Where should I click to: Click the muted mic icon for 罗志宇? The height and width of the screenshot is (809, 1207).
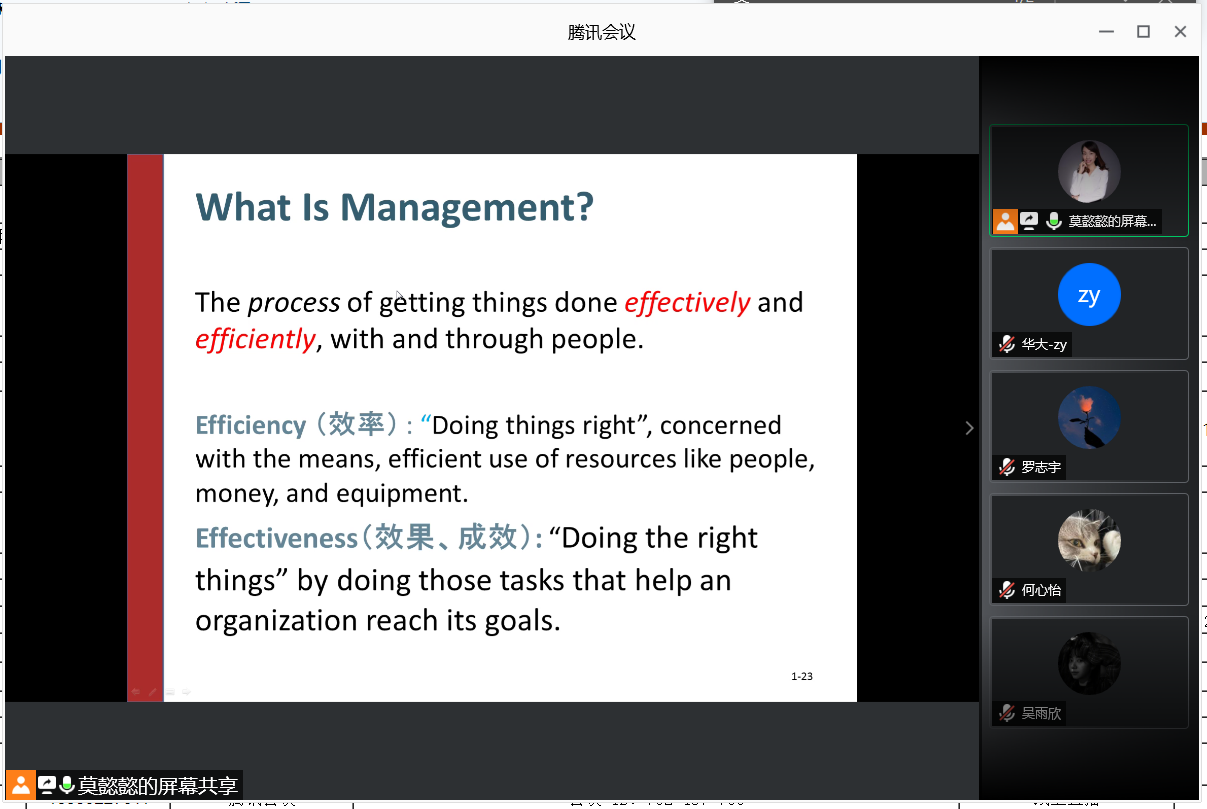(1007, 467)
